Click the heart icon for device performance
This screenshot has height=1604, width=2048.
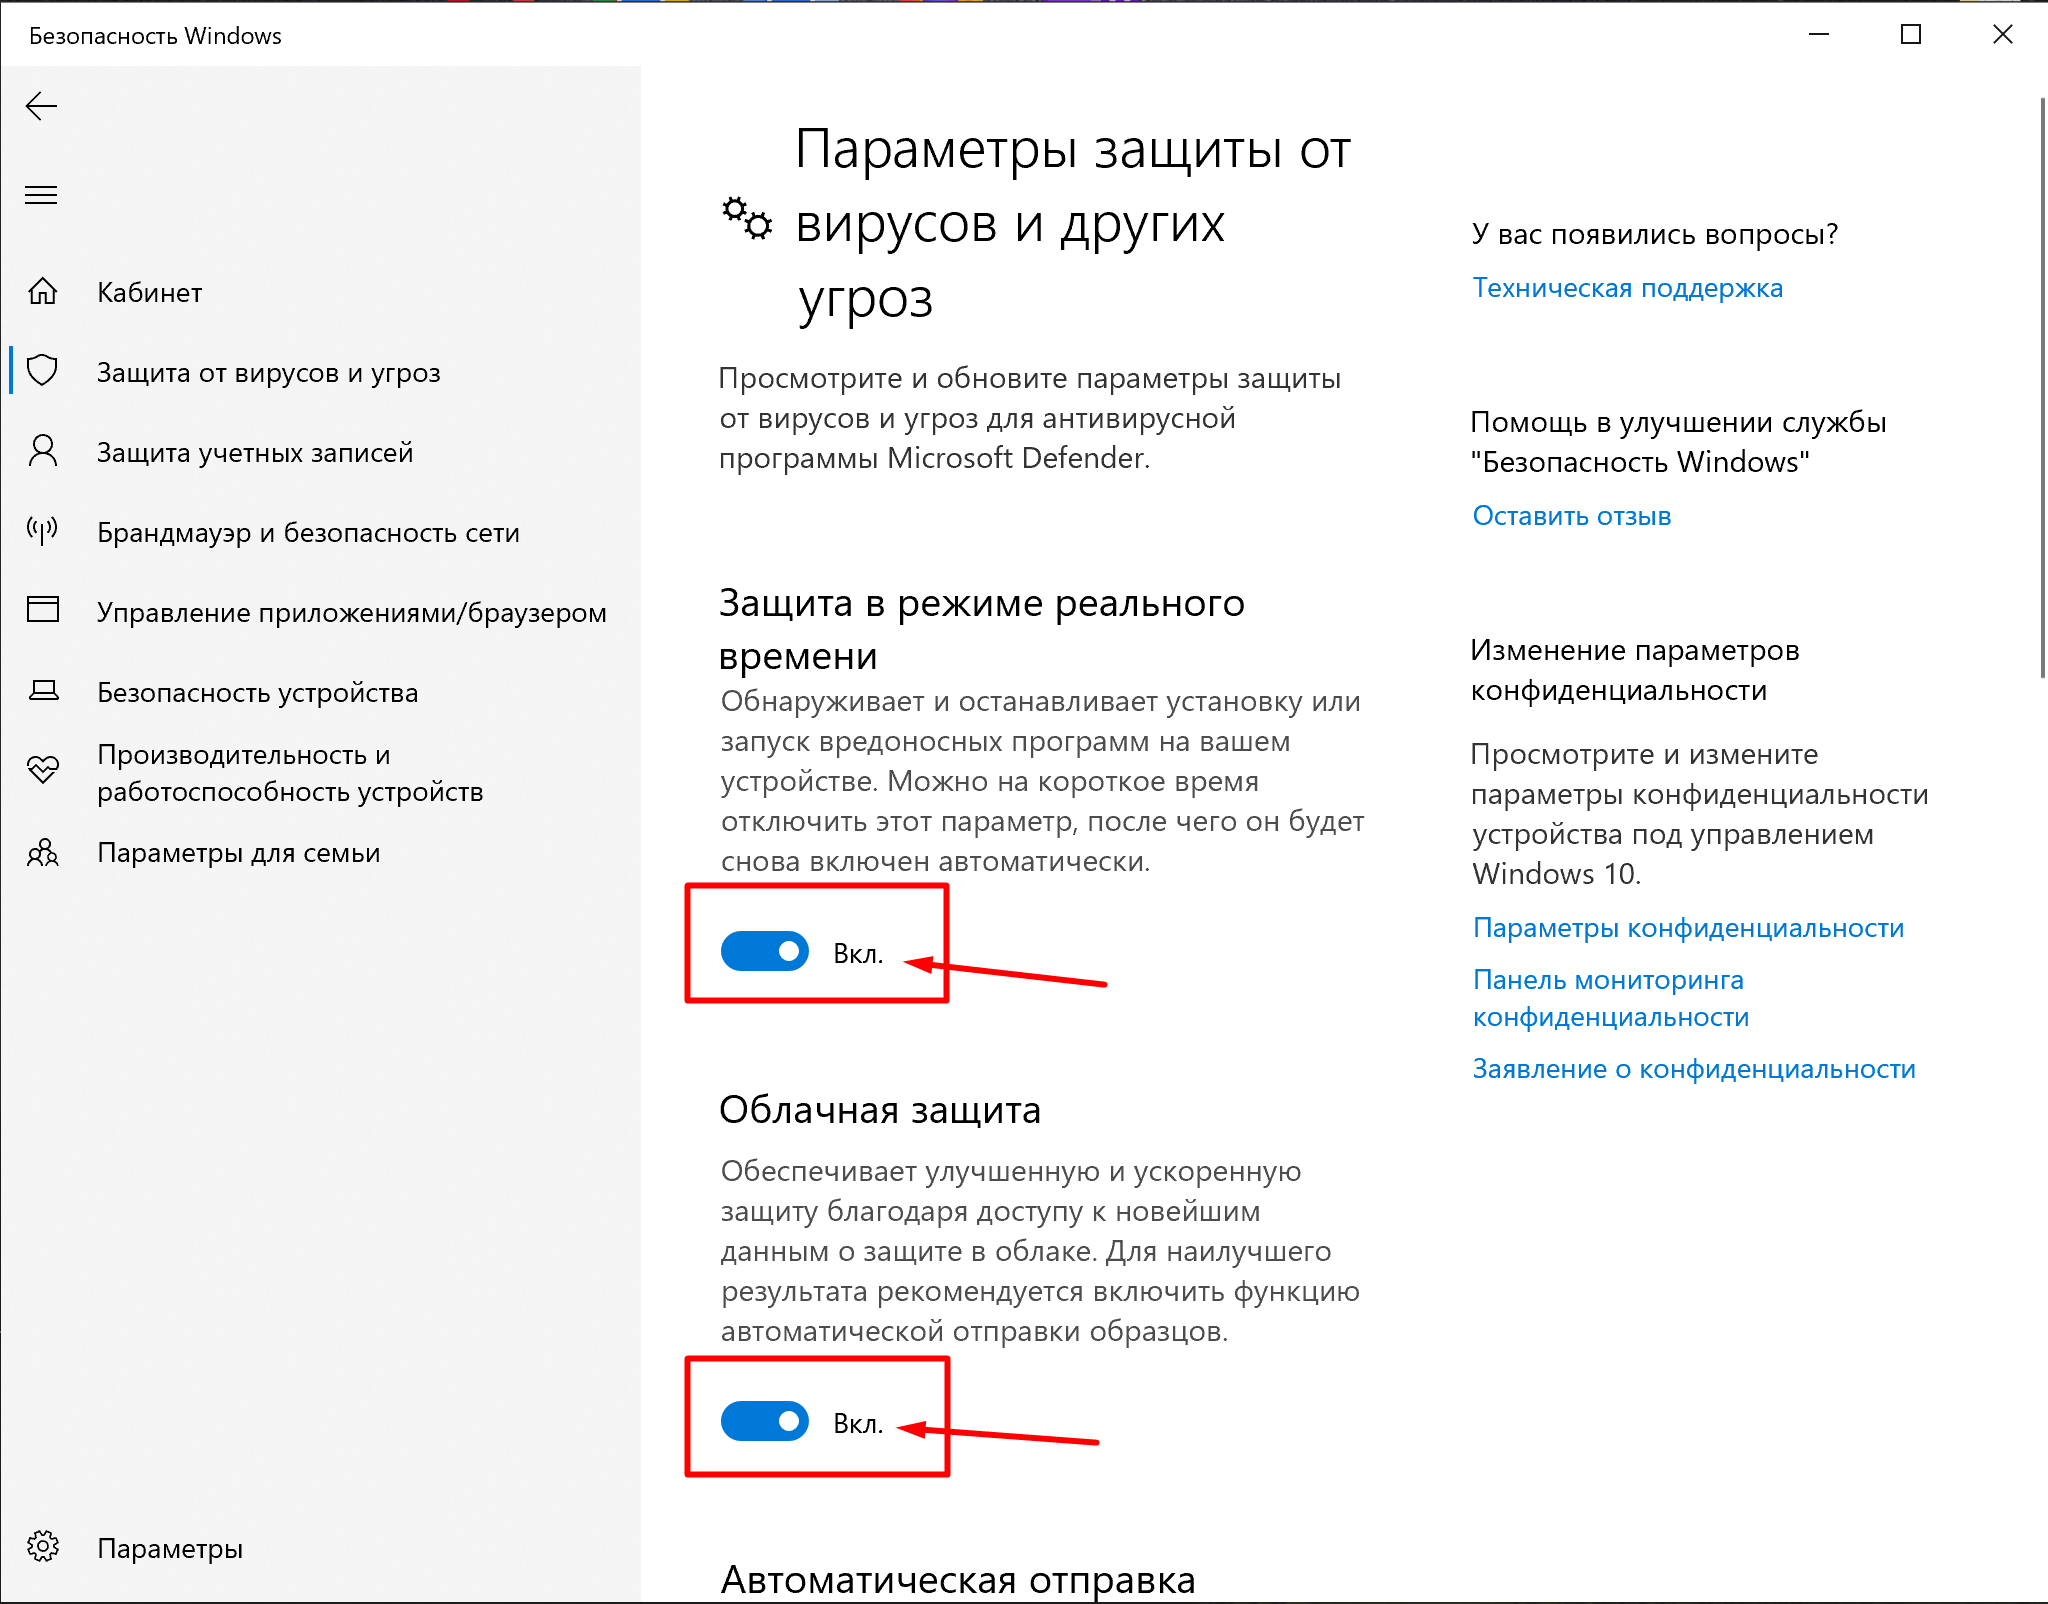pyautogui.click(x=42, y=771)
